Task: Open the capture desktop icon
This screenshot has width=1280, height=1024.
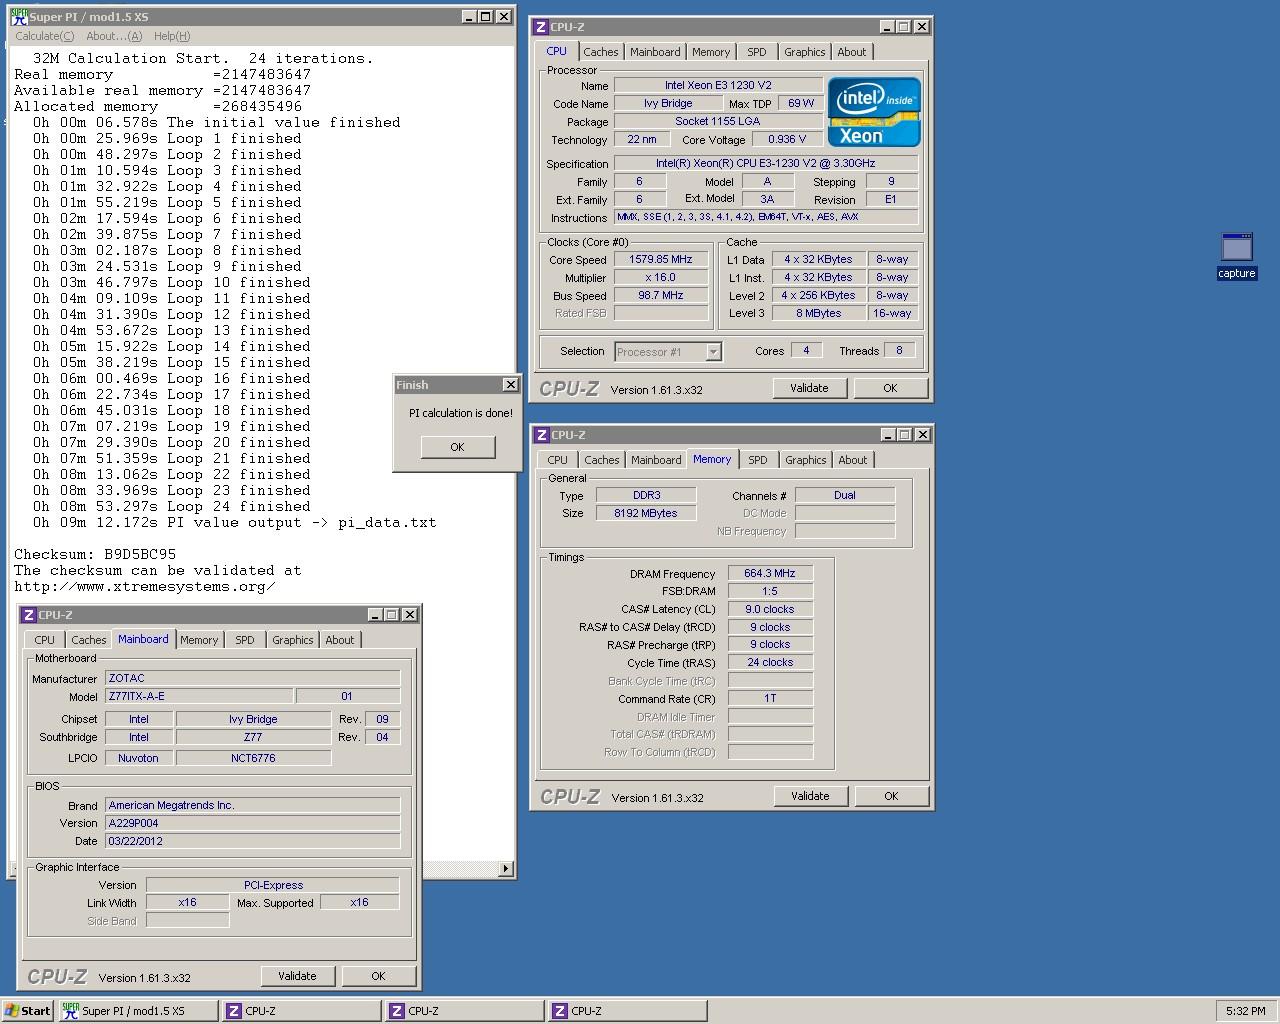Action: (x=1236, y=255)
